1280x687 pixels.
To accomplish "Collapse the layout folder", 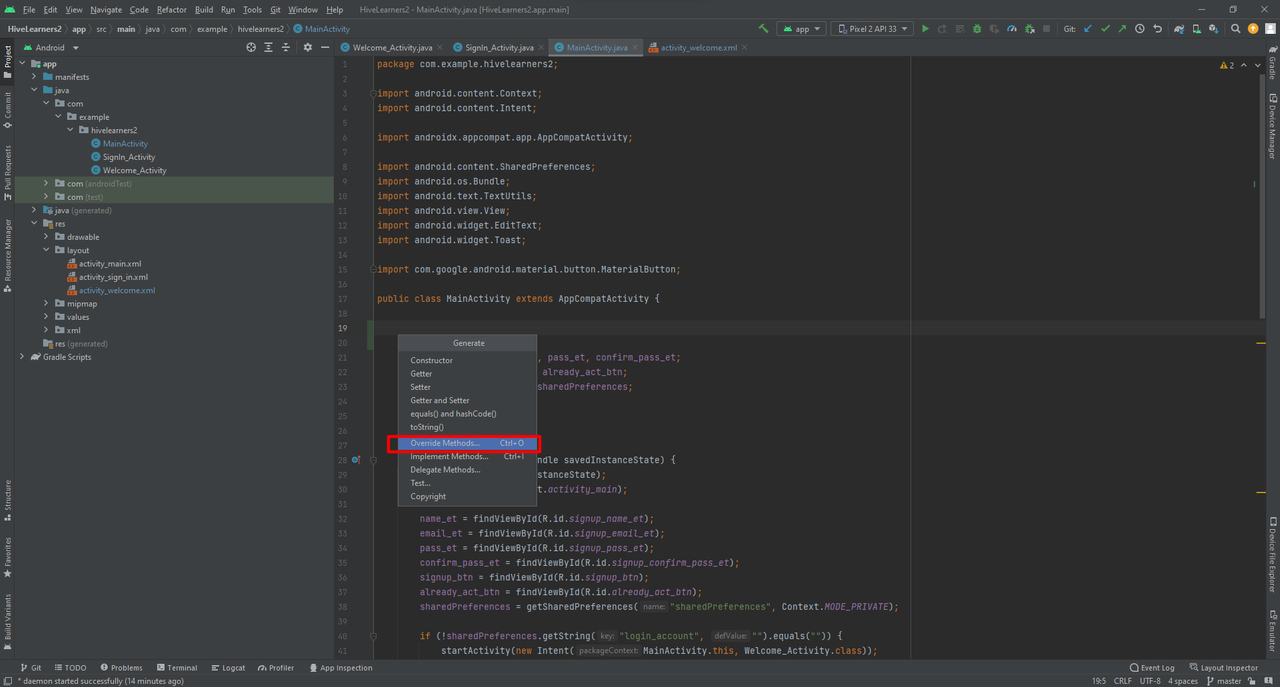I will point(46,250).
